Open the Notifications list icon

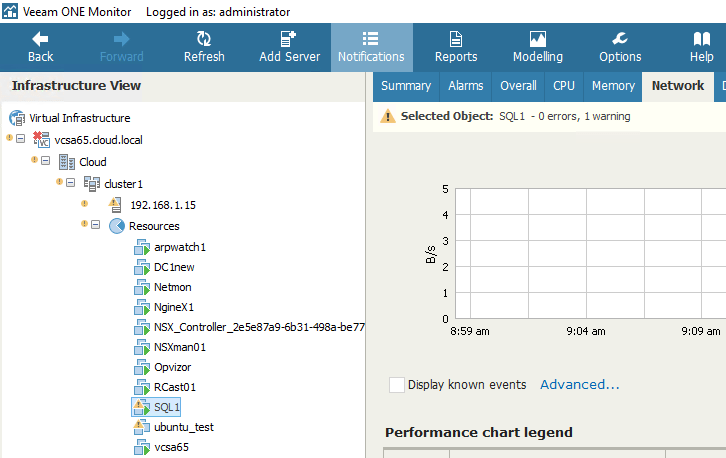point(370,39)
